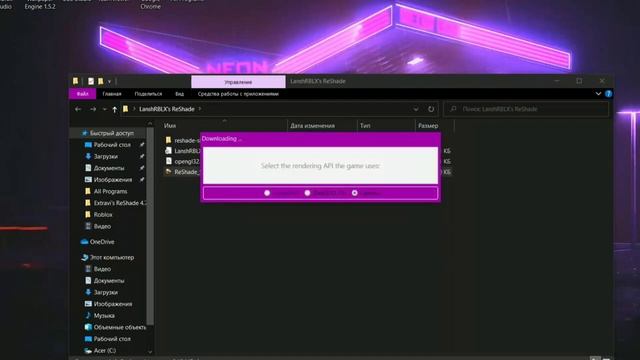Open pinned Загрузки under quick access
The image size is (640, 360).
(x=106, y=156)
